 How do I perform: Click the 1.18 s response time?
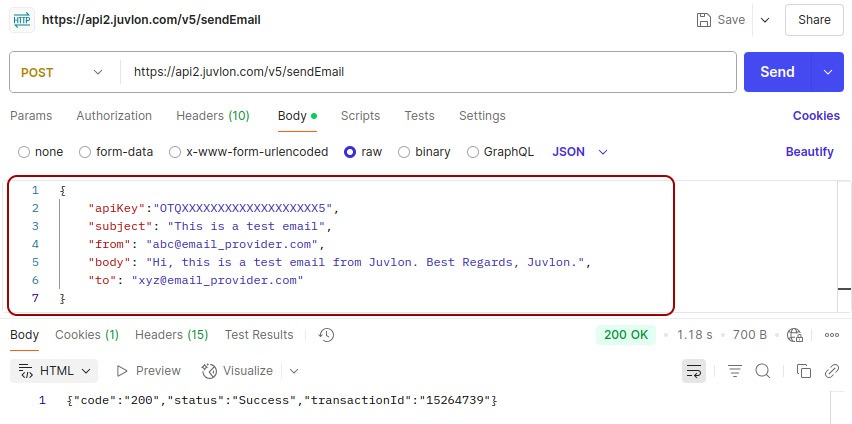tap(694, 335)
